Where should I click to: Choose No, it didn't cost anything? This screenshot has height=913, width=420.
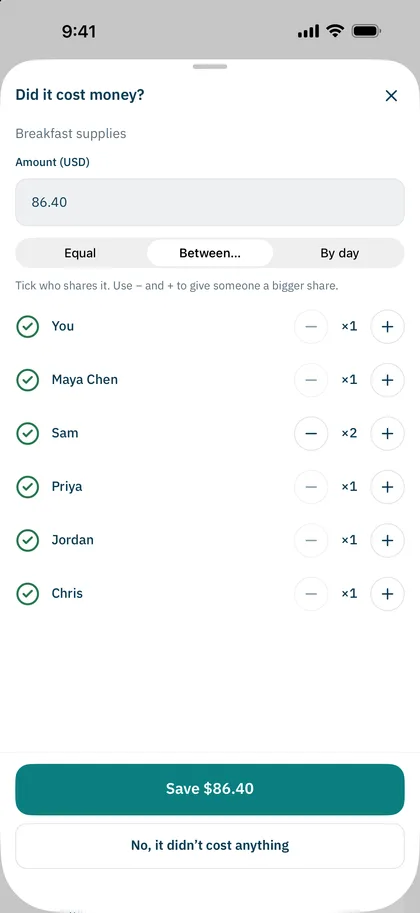tap(210, 845)
